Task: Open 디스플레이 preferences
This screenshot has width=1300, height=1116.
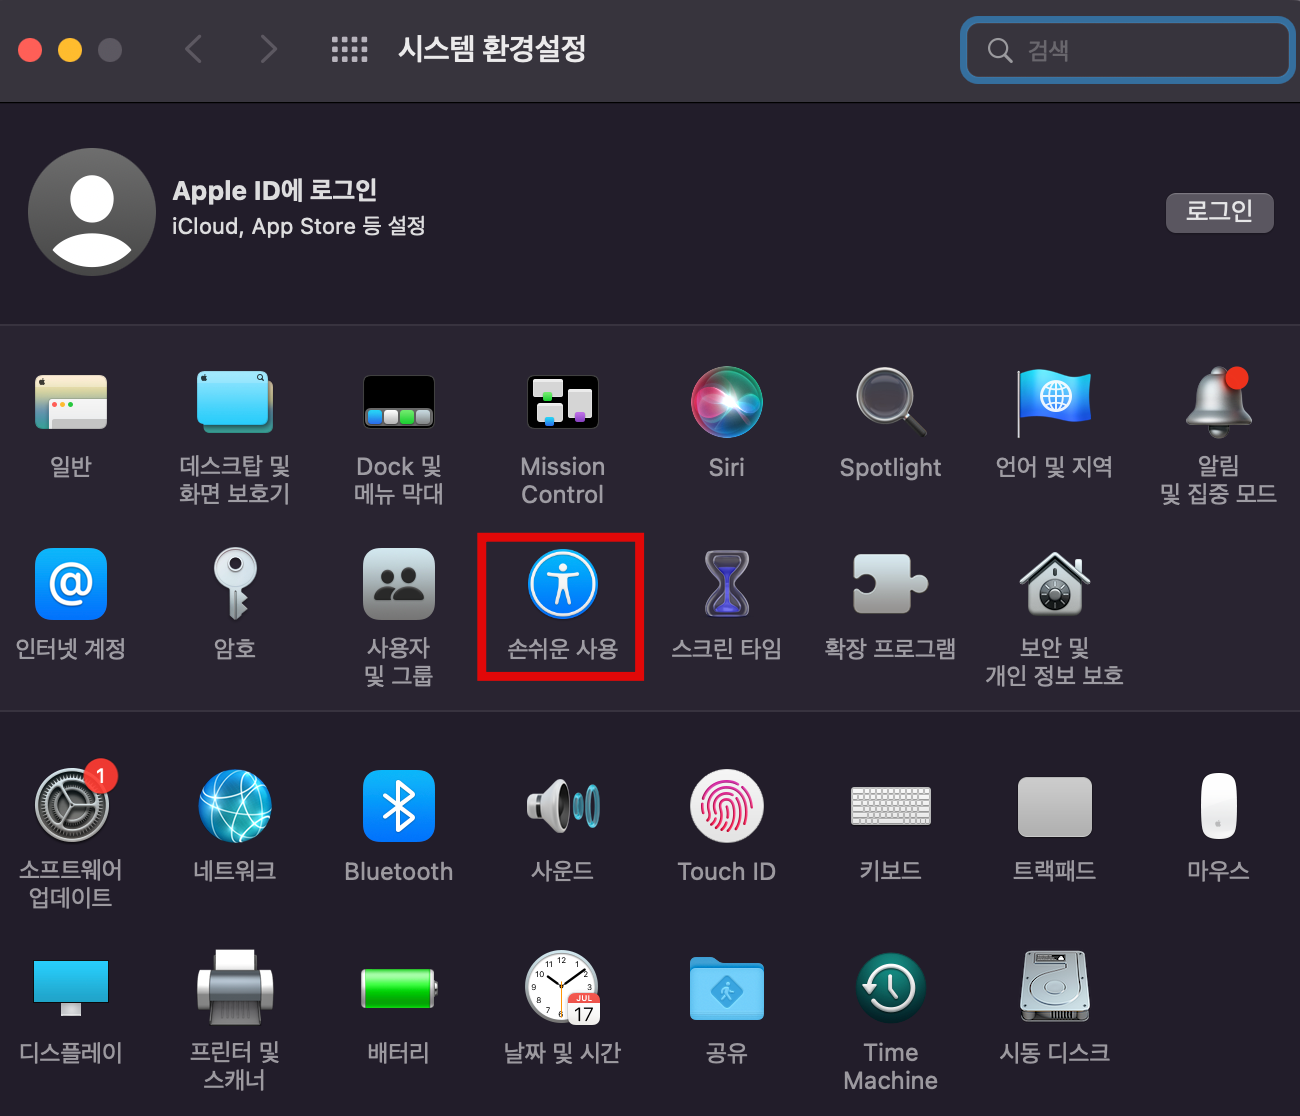Action: (x=71, y=988)
